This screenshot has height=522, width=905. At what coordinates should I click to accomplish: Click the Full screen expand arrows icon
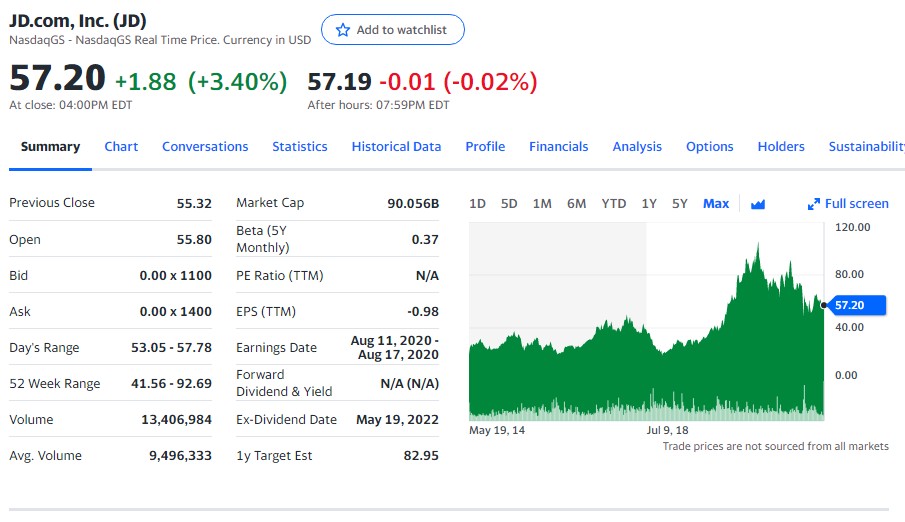814,204
